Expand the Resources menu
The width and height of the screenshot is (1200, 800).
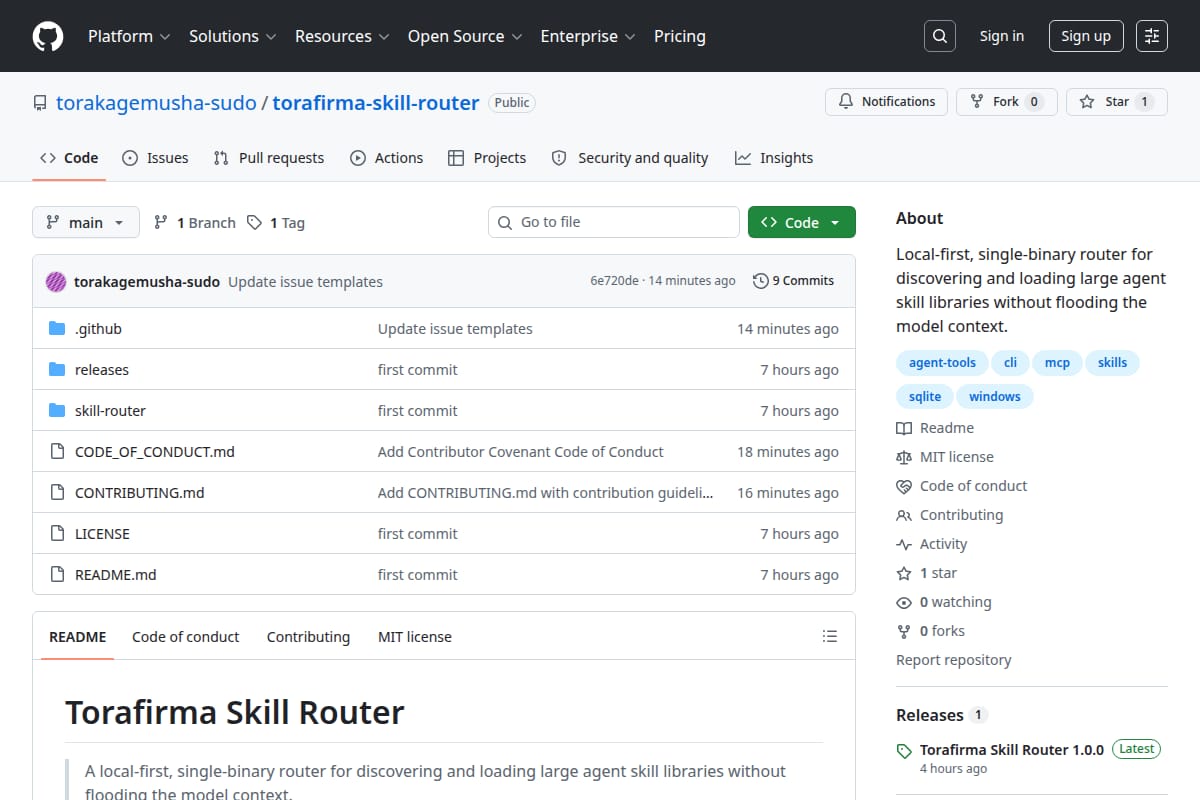click(341, 36)
